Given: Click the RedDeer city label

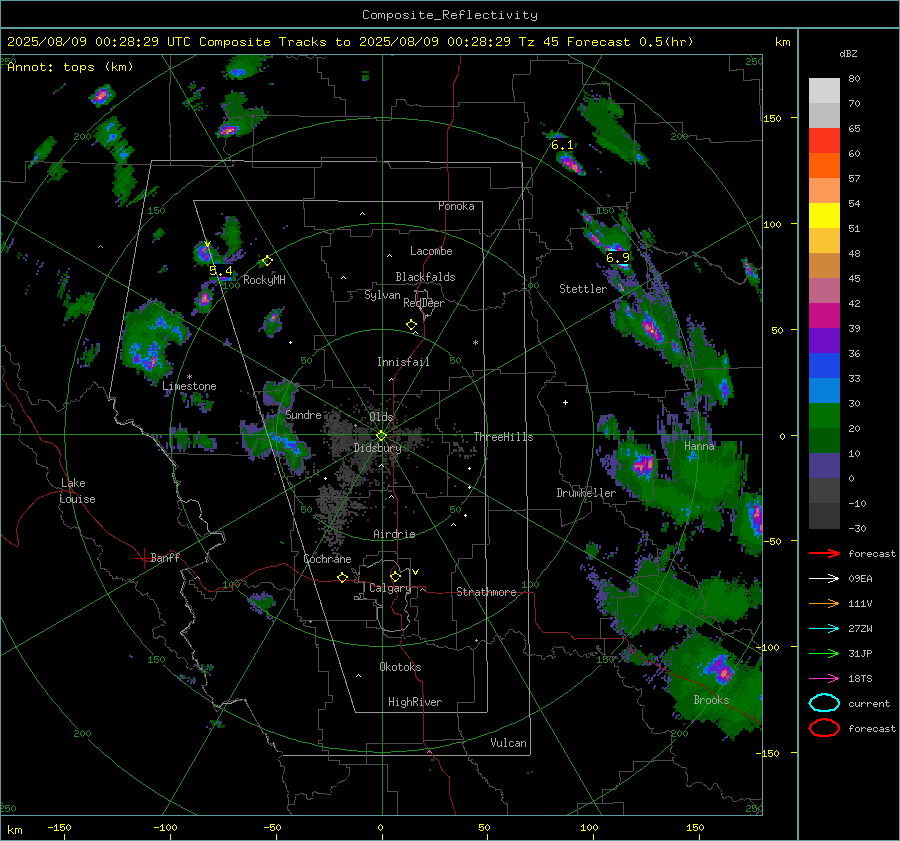Looking at the screenshot, I should coord(424,303).
